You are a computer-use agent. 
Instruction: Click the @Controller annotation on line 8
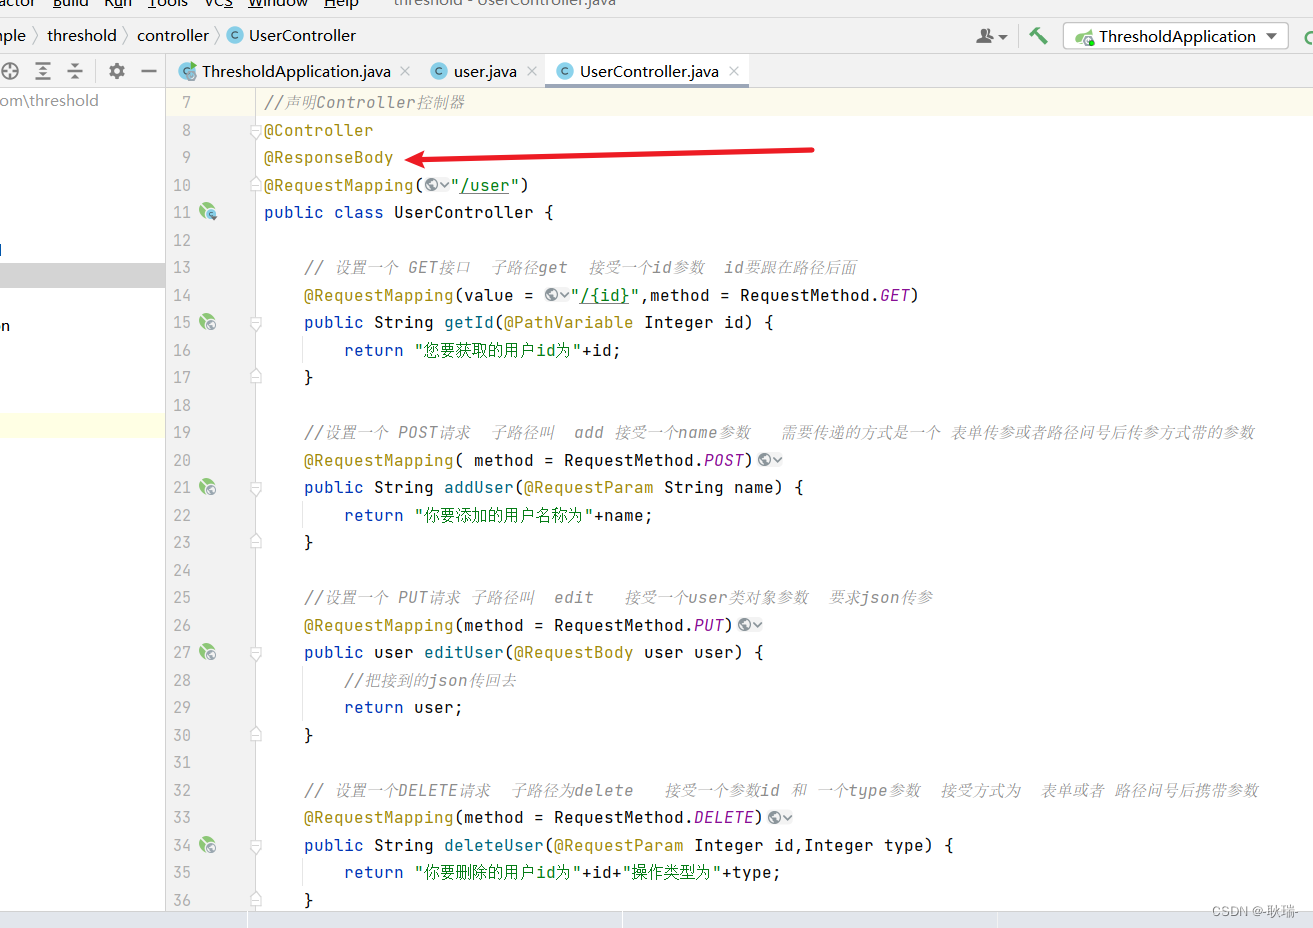[x=318, y=130]
